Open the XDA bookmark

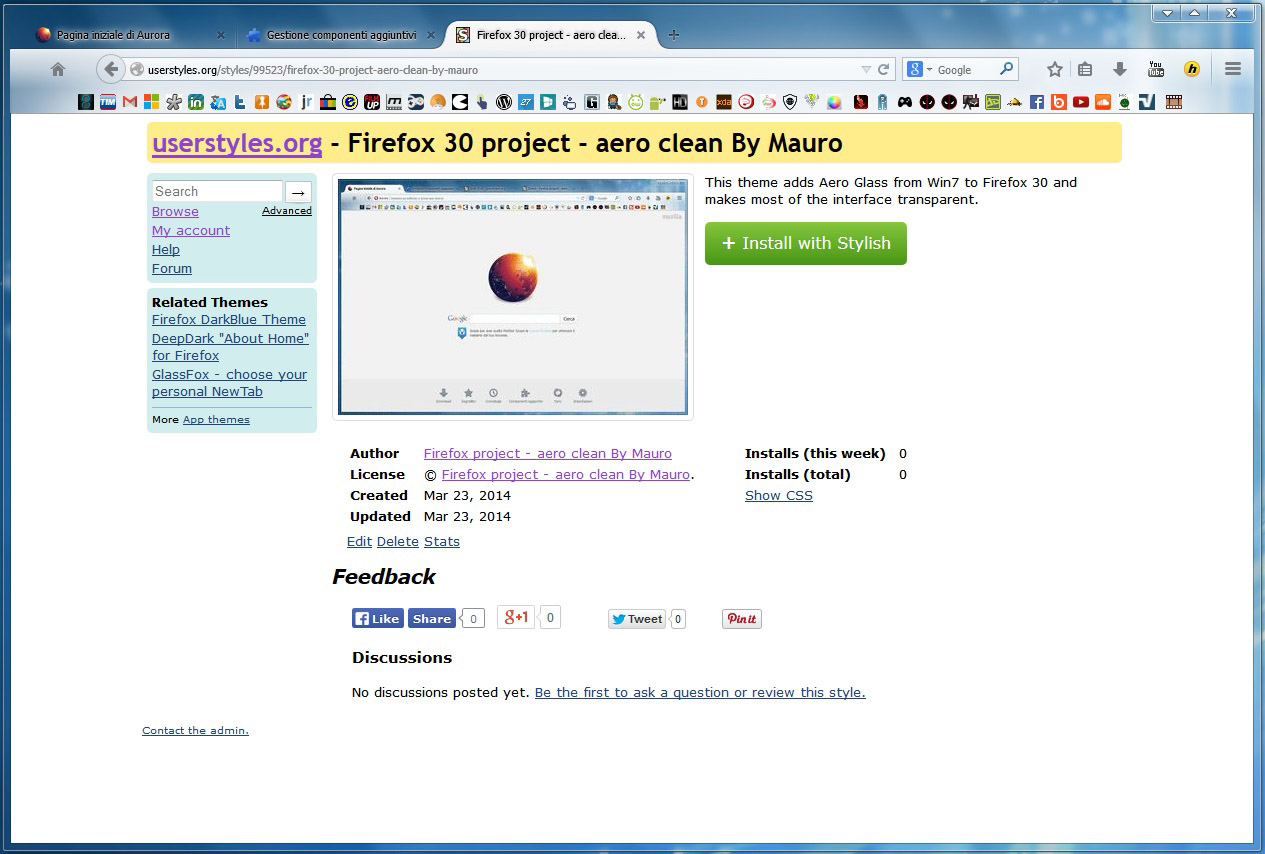point(724,101)
